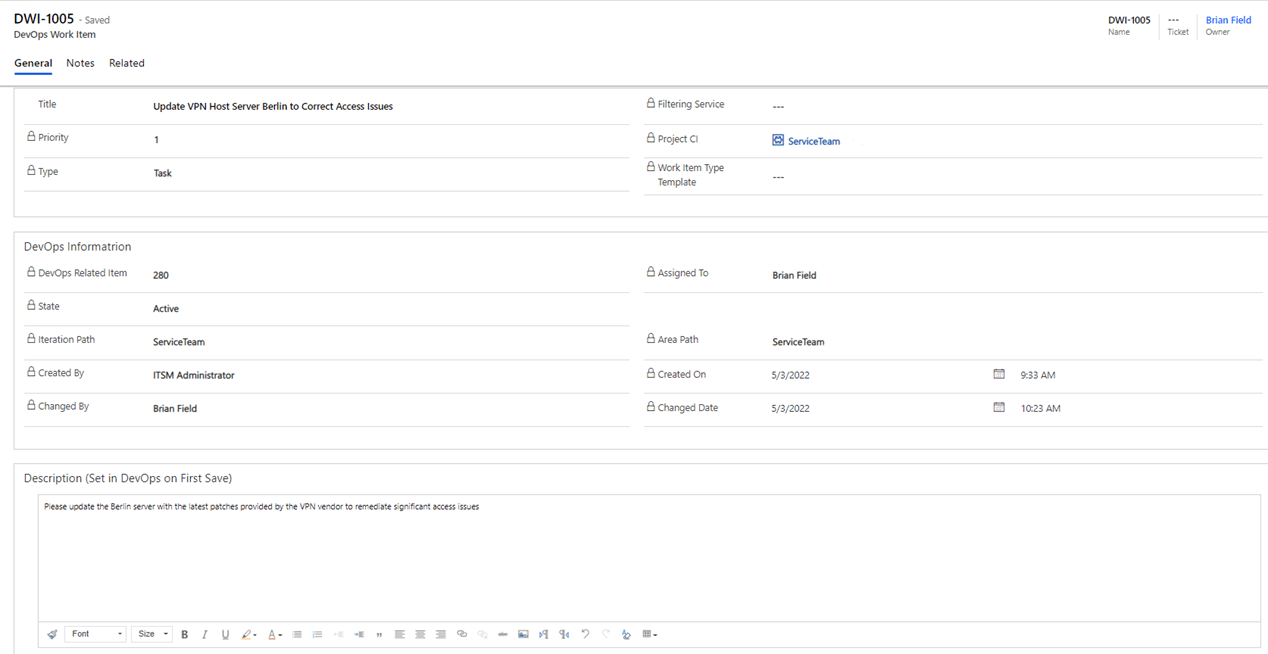Open the font color picker
The width and height of the screenshot is (1268, 654).
point(275,634)
